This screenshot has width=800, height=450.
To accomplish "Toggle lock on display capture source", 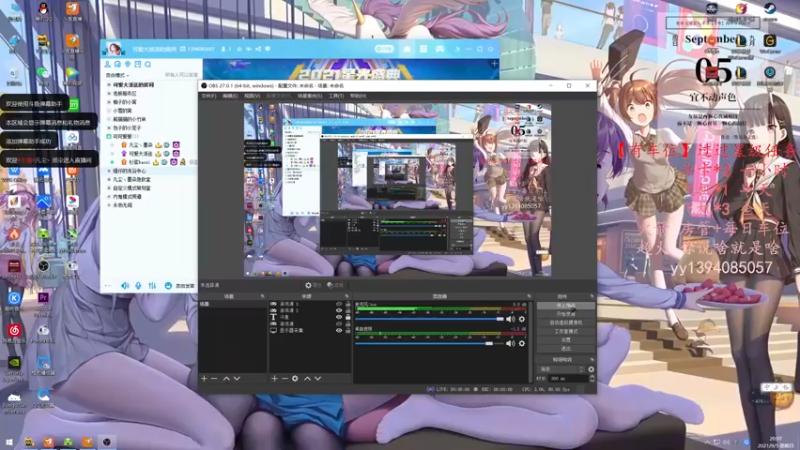I will coord(348,331).
